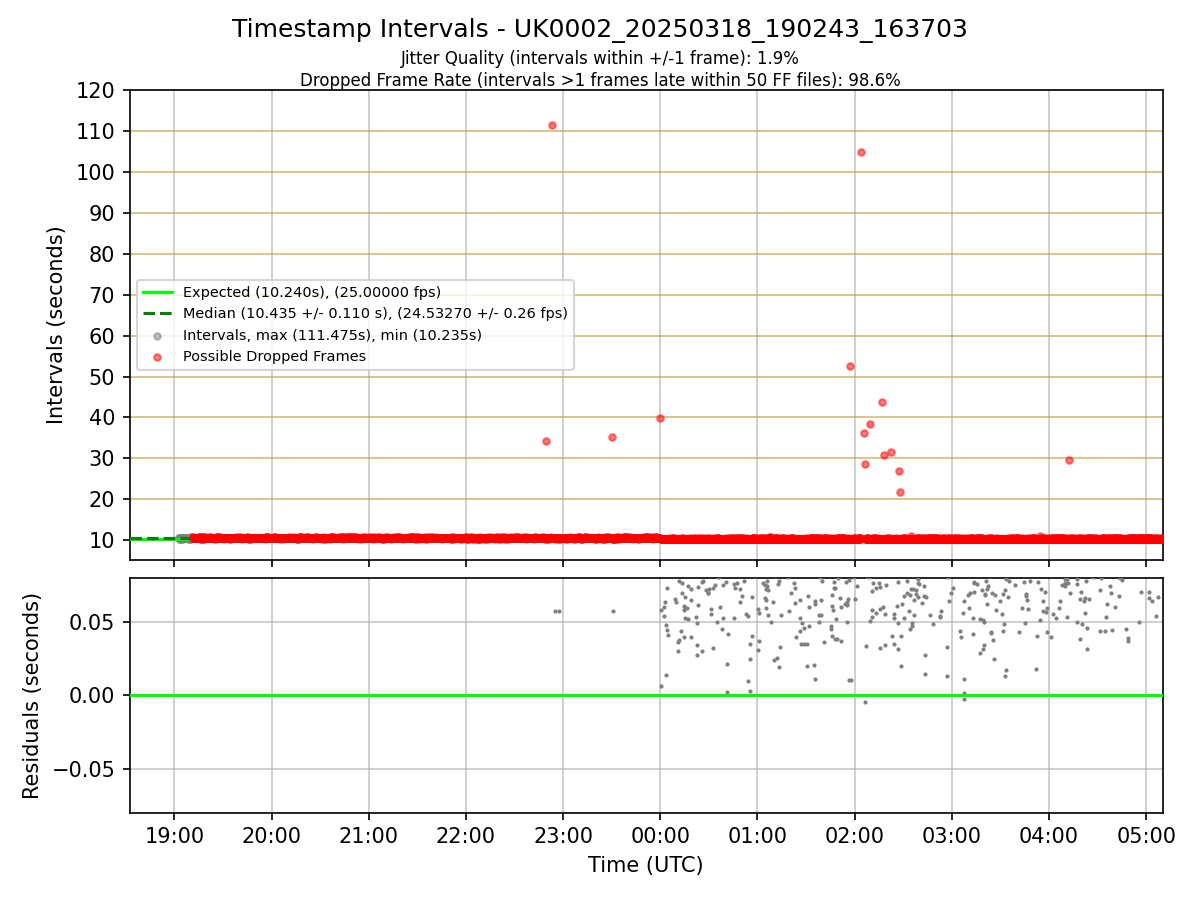Click the 'Intervals (seconds)' y-axis label
Image resolution: width=1200 pixels, height=900 pixels.
point(56,325)
